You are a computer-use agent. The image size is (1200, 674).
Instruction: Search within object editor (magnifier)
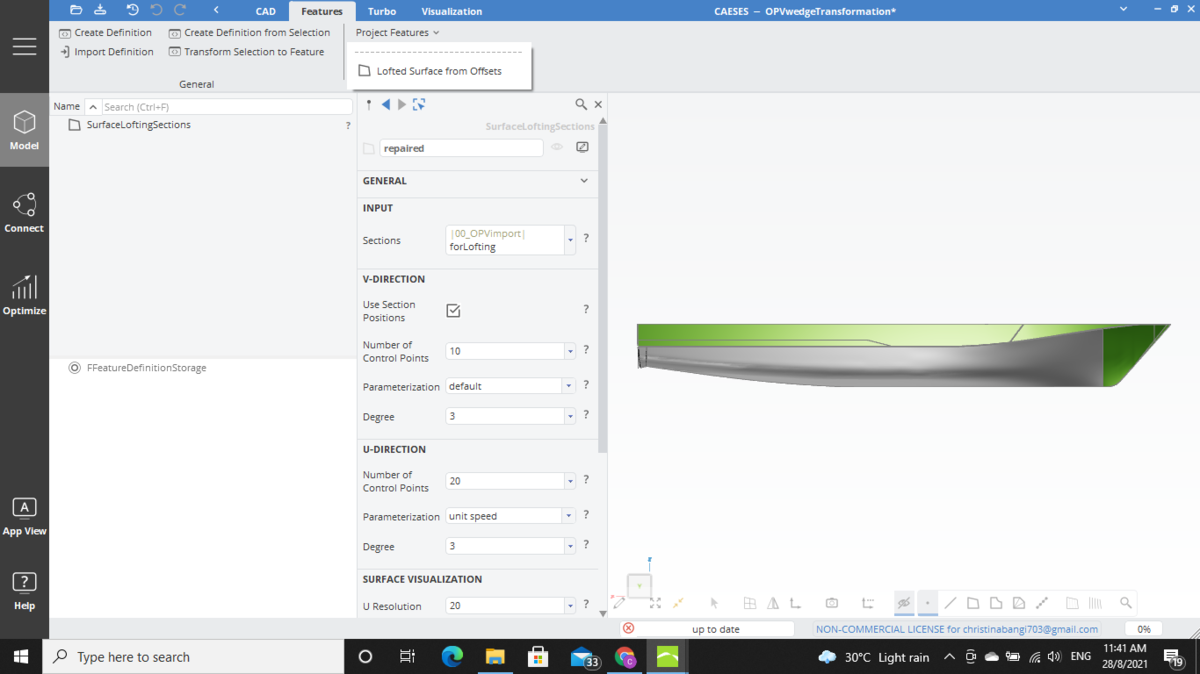coord(581,104)
